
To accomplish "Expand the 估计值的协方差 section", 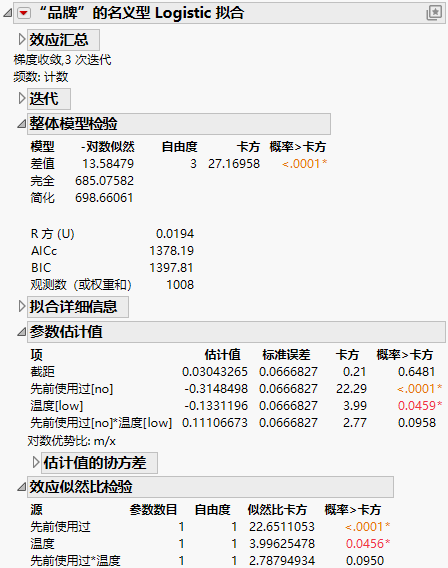I will pos(36,462).
